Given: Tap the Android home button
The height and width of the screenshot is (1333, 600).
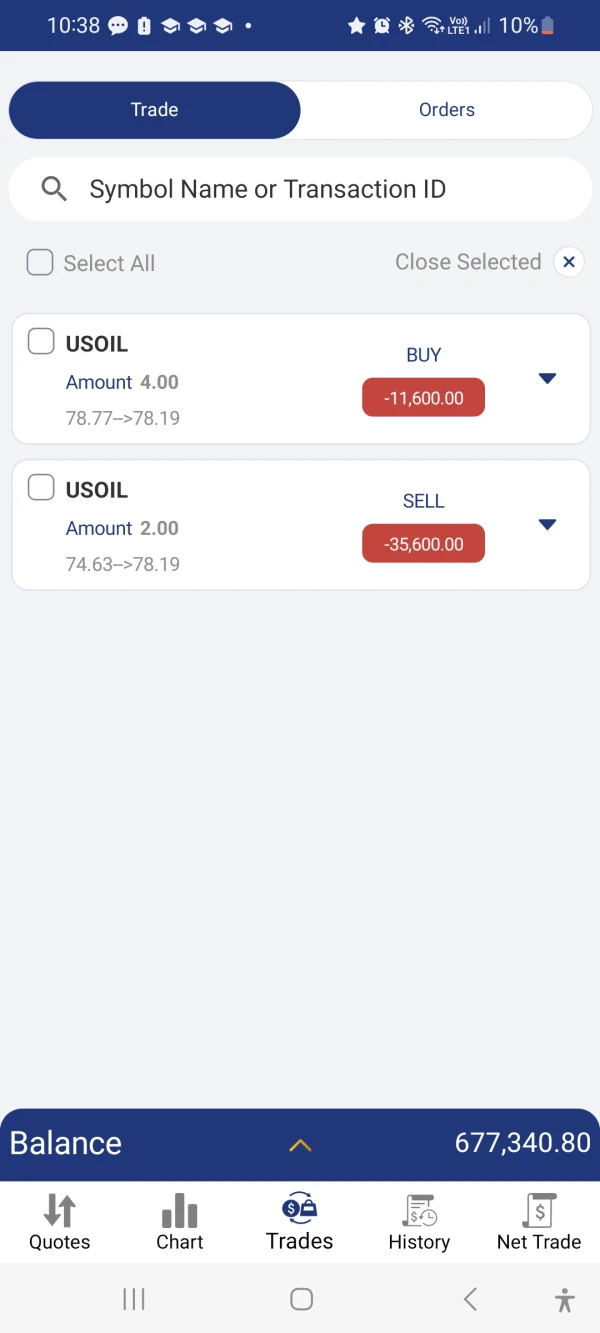Looking at the screenshot, I should pos(301,1299).
